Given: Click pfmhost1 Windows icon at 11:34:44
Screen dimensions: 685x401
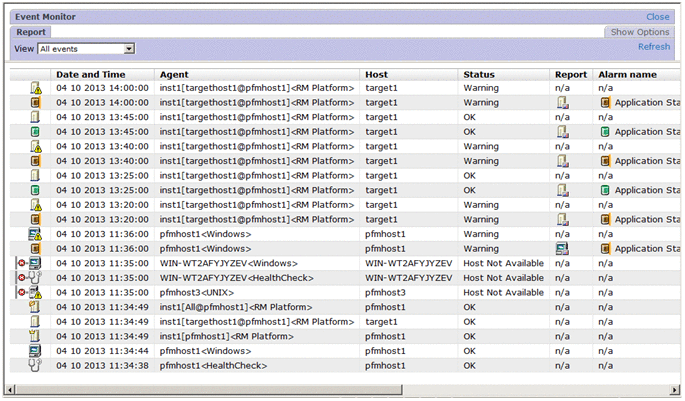Looking at the screenshot, I should pyautogui.click(x=36, y=351).
